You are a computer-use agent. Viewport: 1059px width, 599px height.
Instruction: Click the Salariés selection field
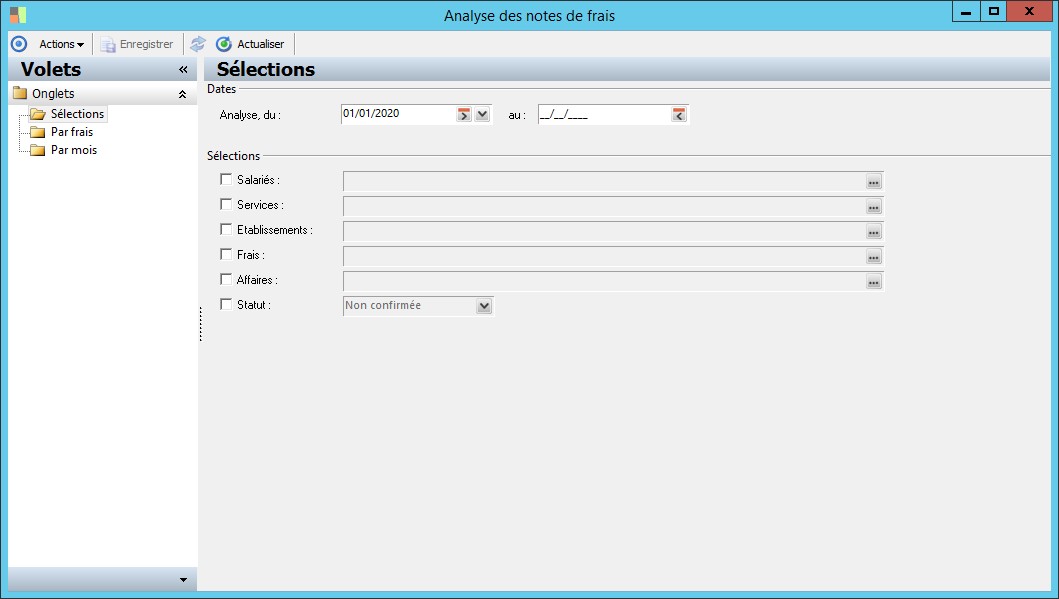click(604, 182)
